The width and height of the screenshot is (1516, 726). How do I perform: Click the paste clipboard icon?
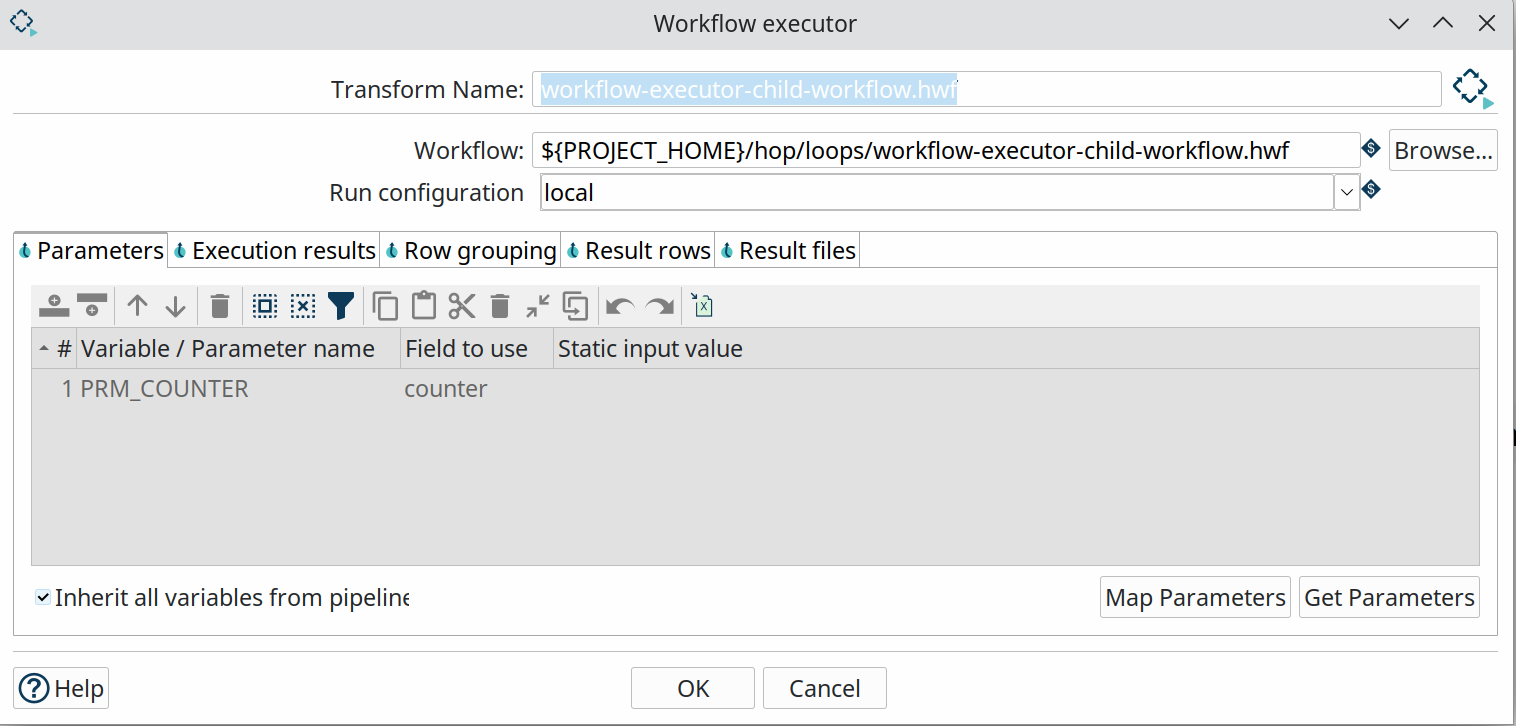tap(424, 306)
